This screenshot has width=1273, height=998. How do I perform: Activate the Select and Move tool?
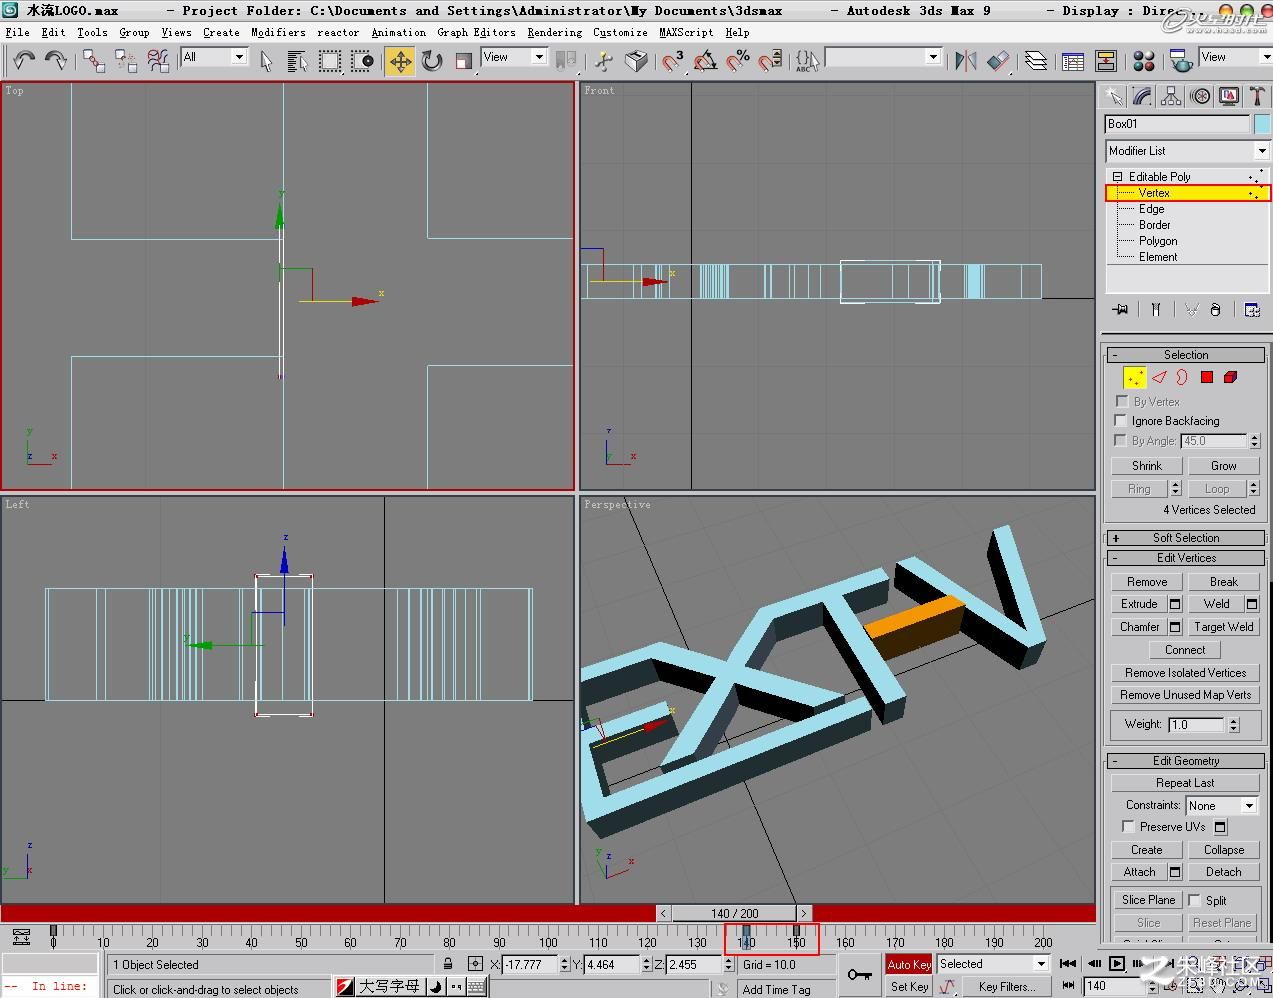400,61
